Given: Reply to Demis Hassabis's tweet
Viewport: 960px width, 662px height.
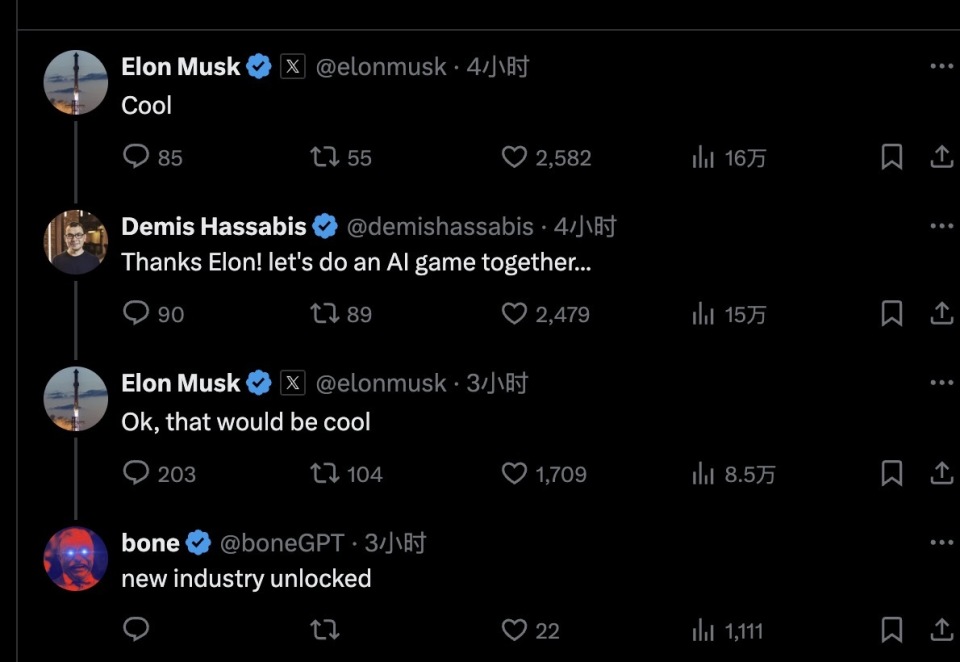Looking at the screenshot, I should 136,314.
